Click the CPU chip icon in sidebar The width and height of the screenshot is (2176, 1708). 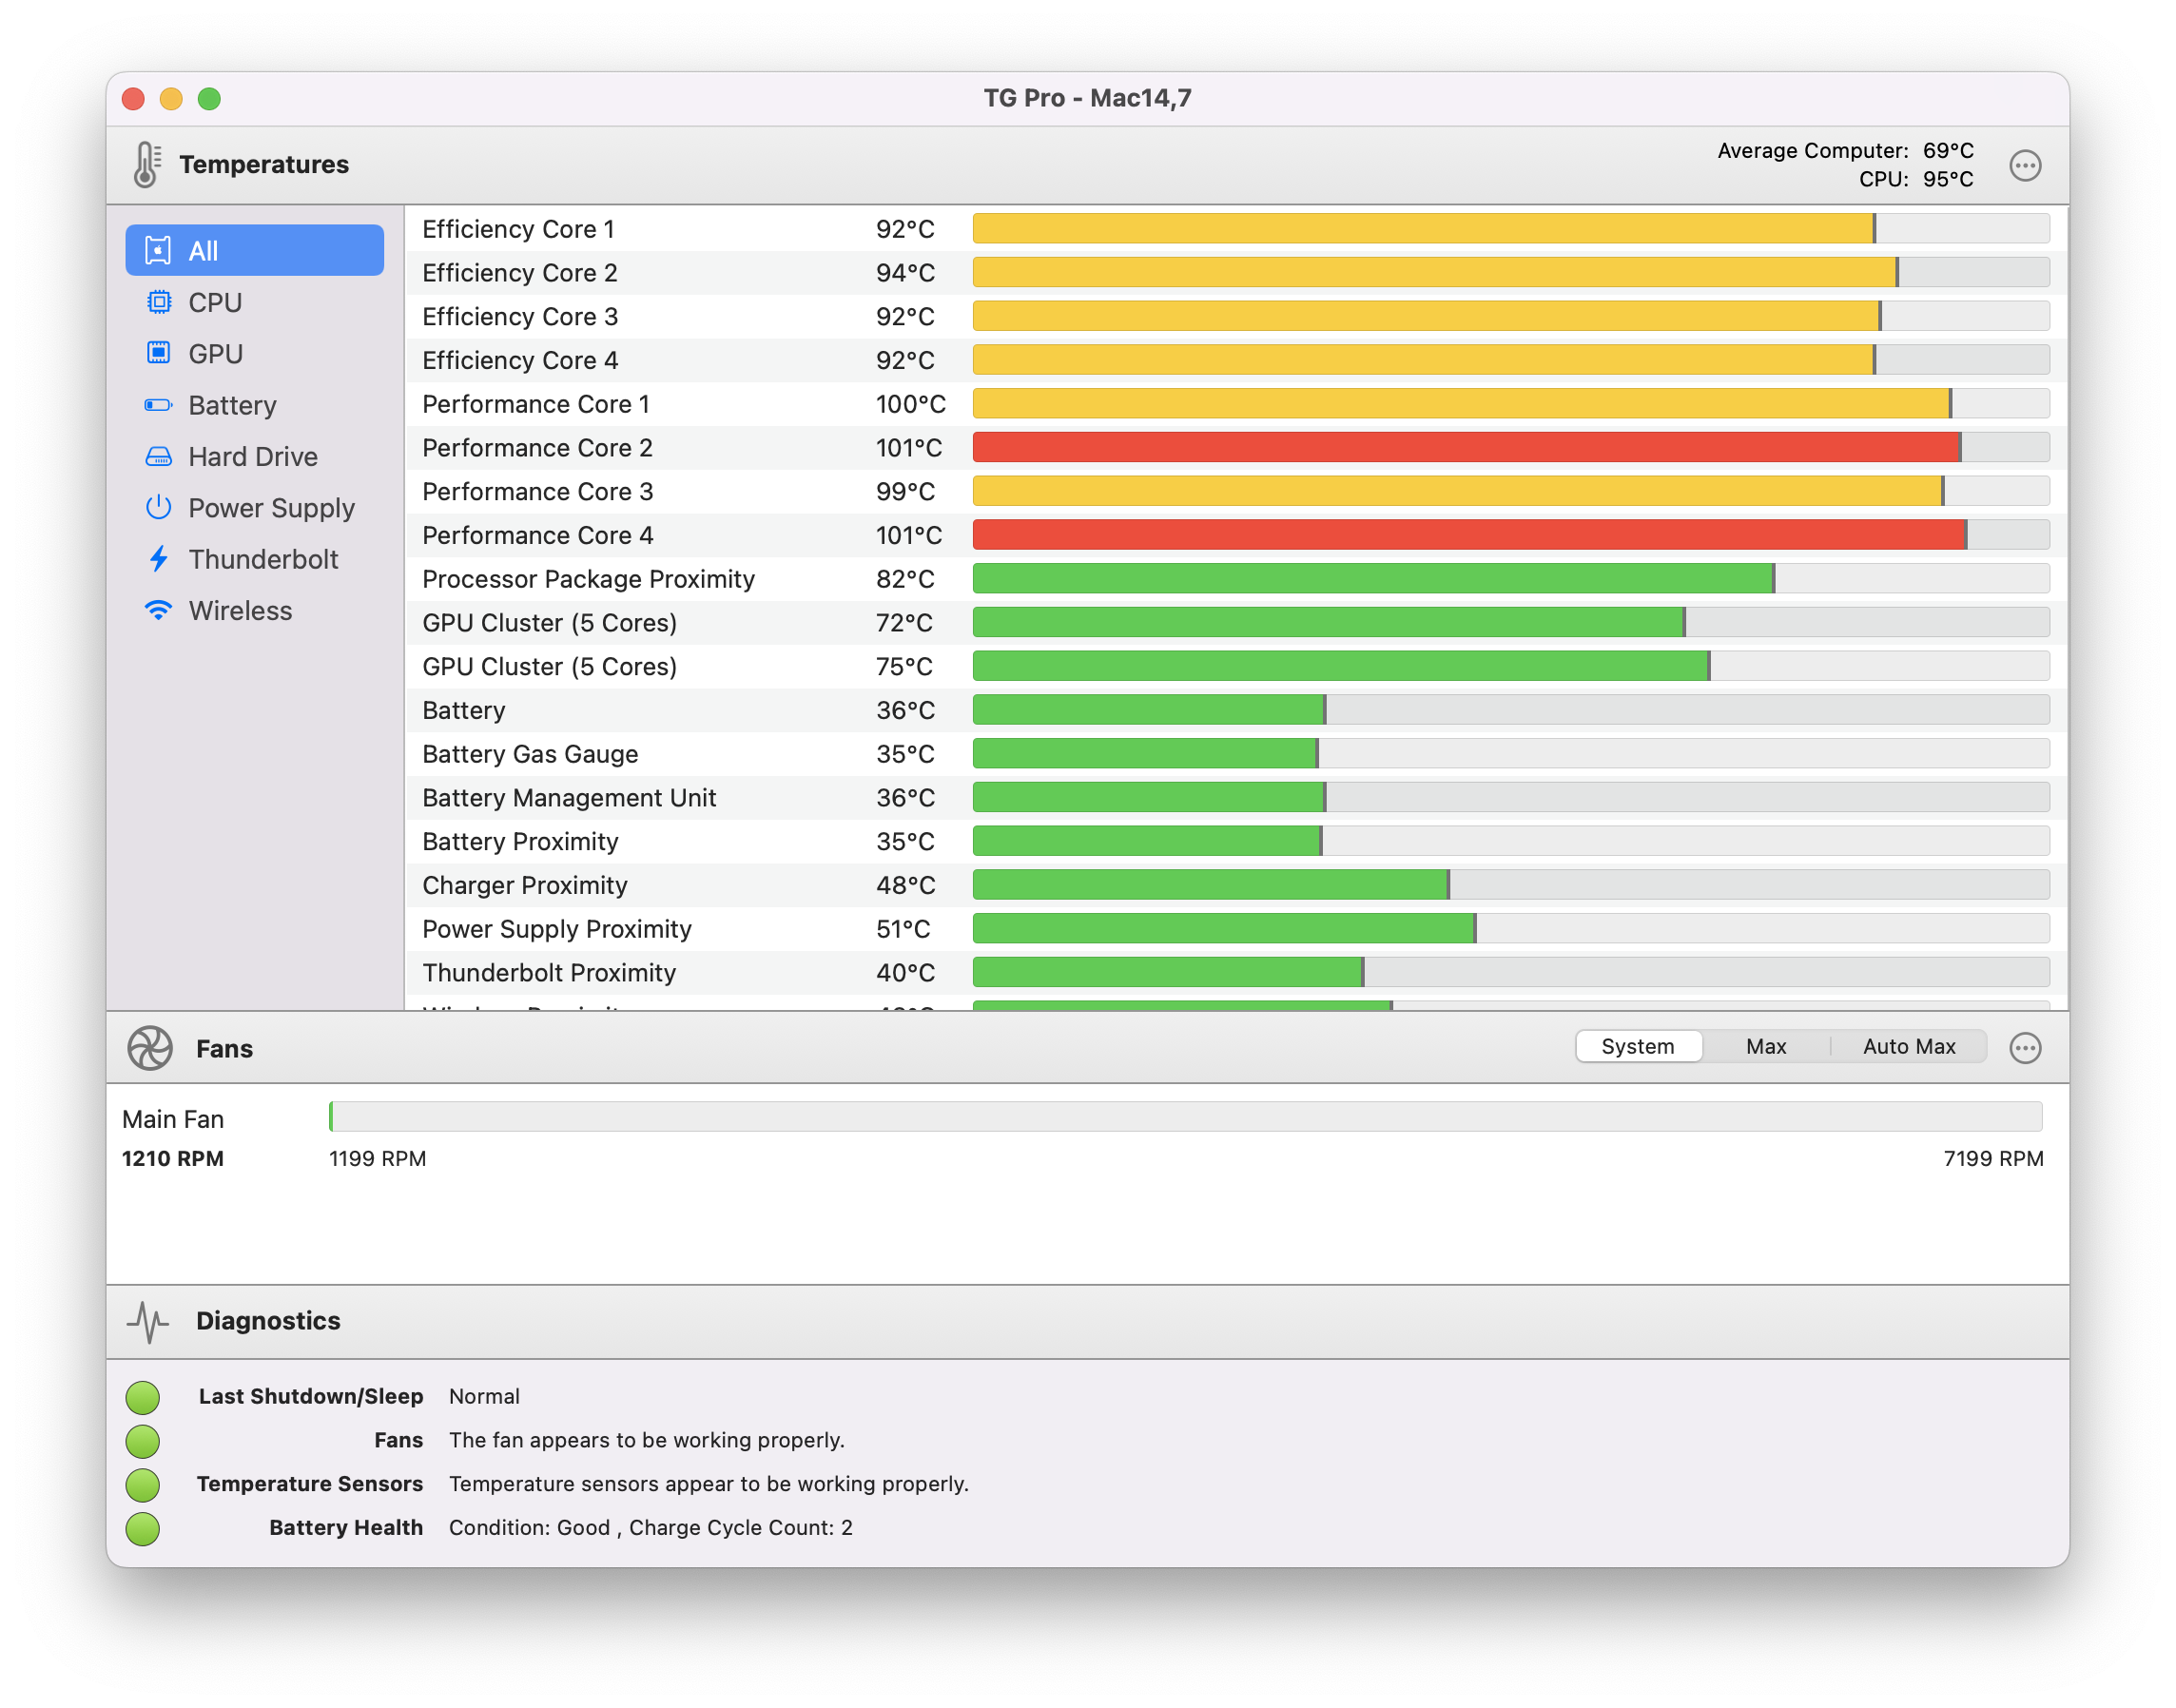158,302
